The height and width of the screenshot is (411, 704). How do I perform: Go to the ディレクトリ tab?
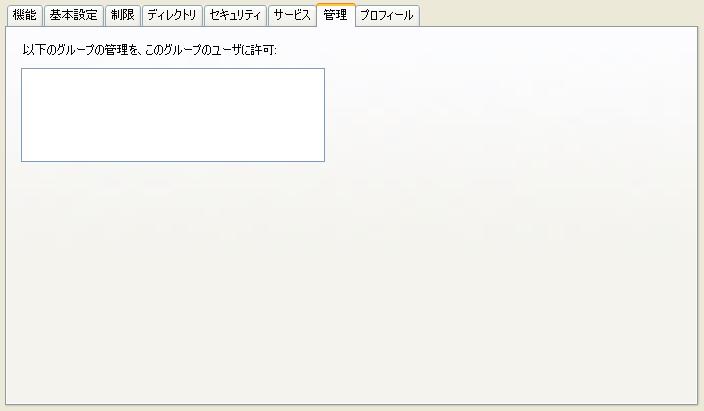click(x=172, y=15)
